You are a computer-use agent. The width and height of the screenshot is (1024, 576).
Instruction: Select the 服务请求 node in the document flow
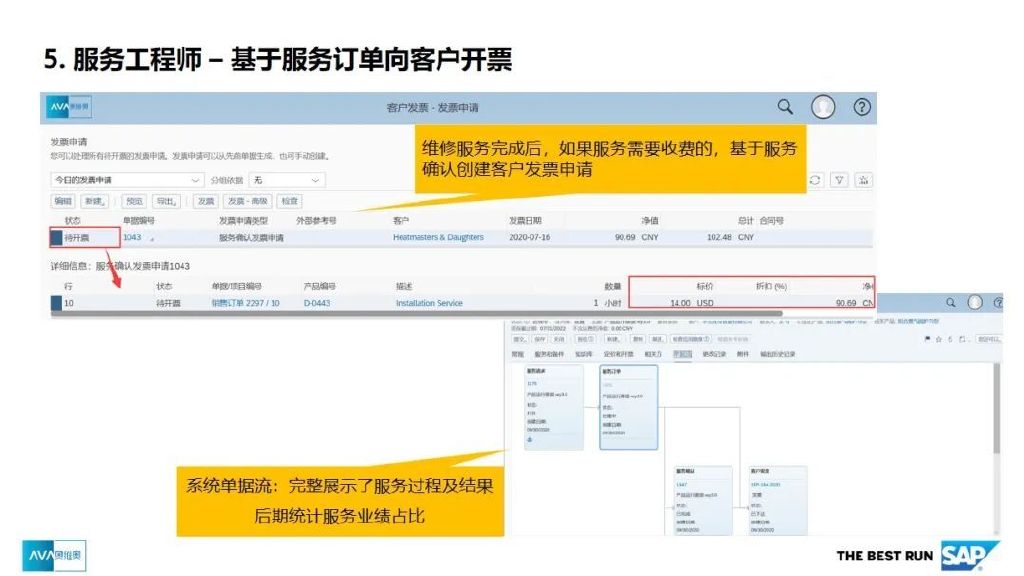554,407
